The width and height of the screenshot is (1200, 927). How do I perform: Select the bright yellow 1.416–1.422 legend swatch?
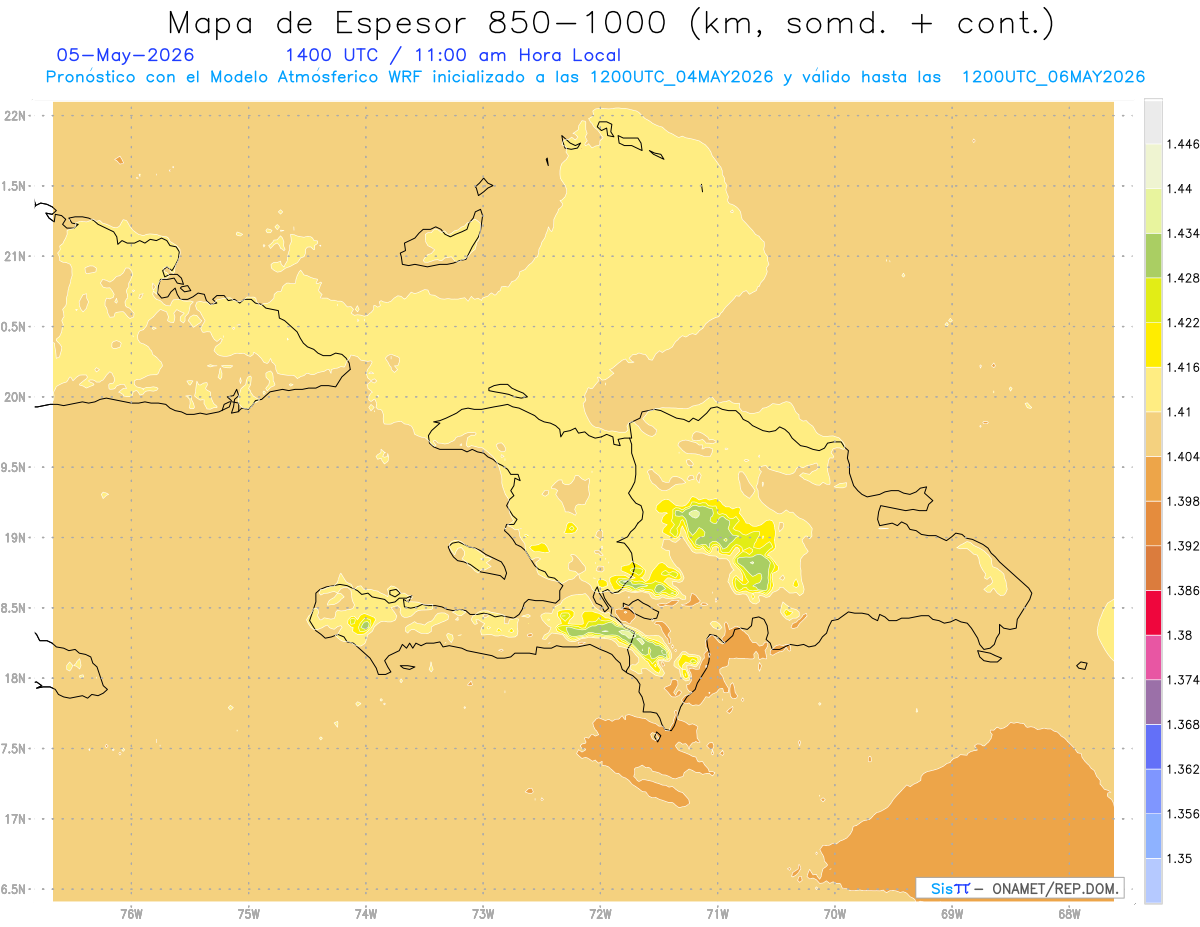click(x=1153, y=344)
